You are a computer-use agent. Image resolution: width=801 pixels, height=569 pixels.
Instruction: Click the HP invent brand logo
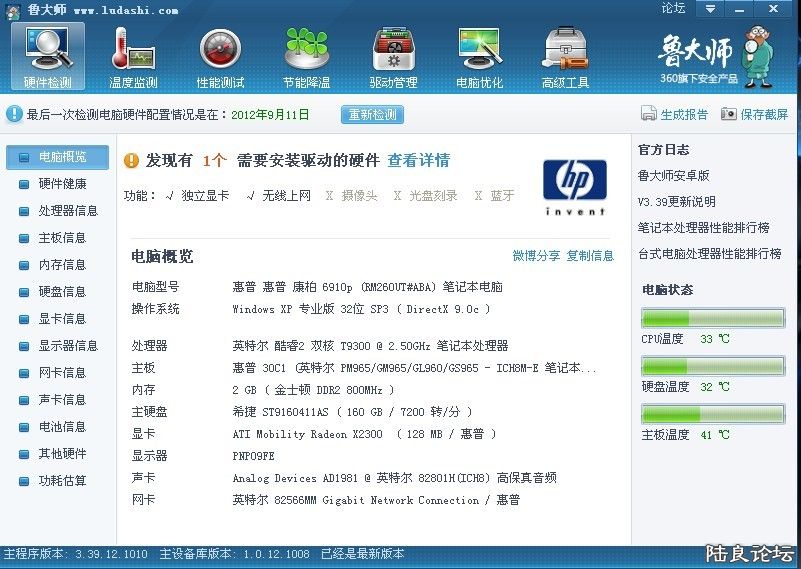[574, 186]
